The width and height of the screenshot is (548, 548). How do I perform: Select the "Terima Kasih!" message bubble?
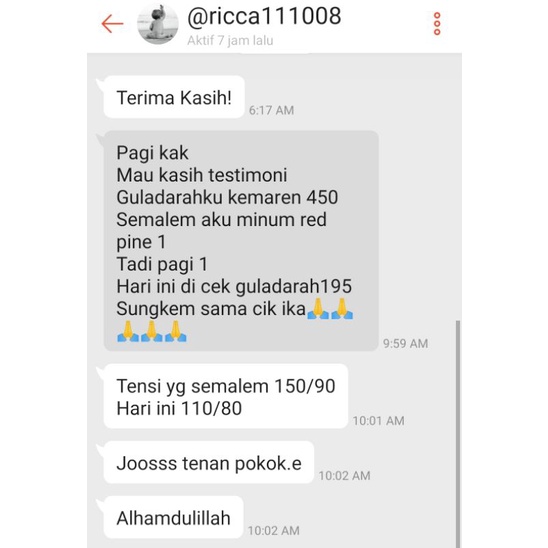coord(174,97)
